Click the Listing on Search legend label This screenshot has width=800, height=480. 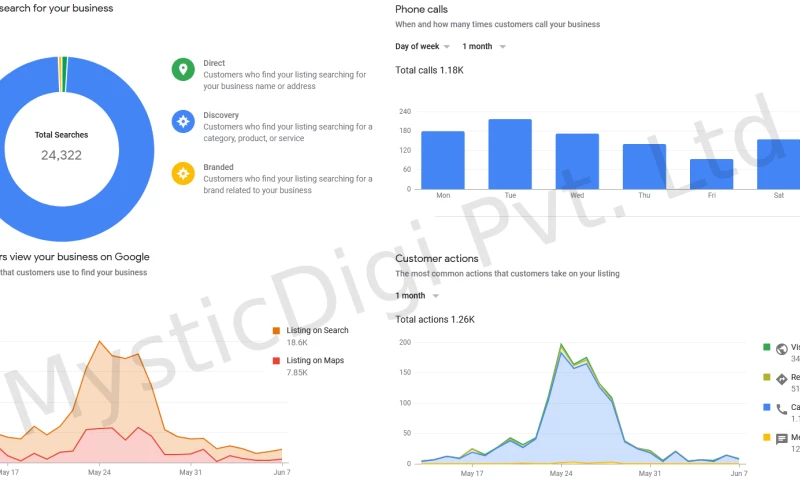click(x=317, y=330)
